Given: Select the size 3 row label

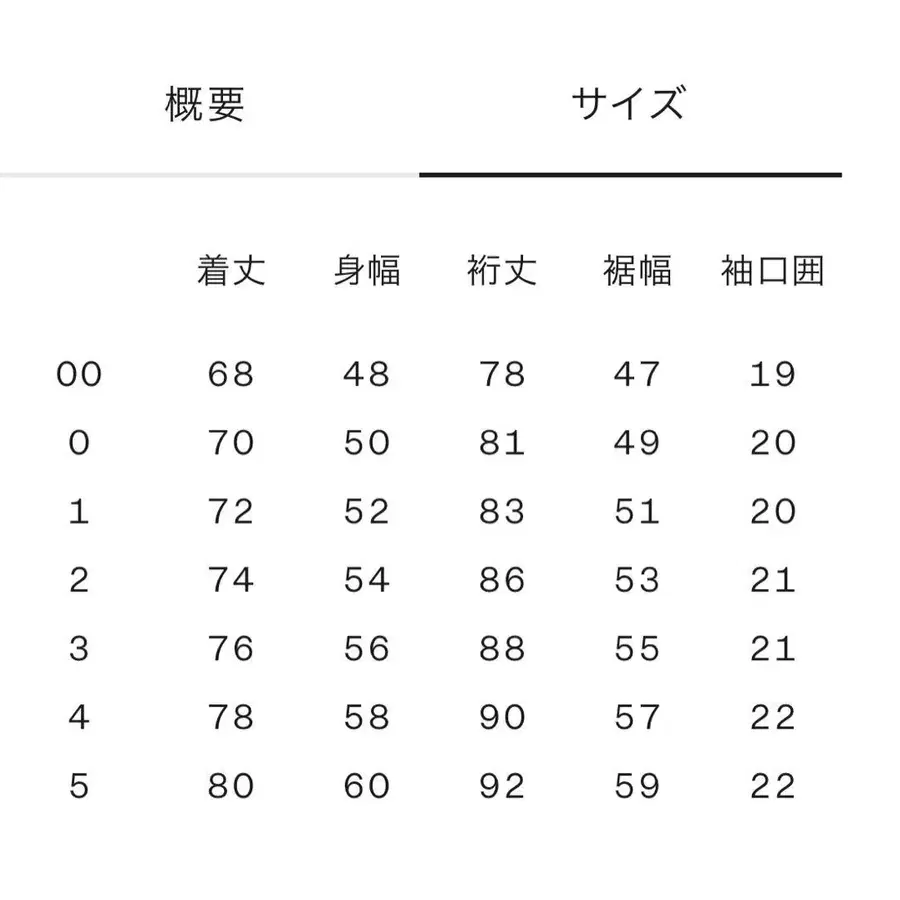Looking at the screenshot, I should click(x=79, y=649).
